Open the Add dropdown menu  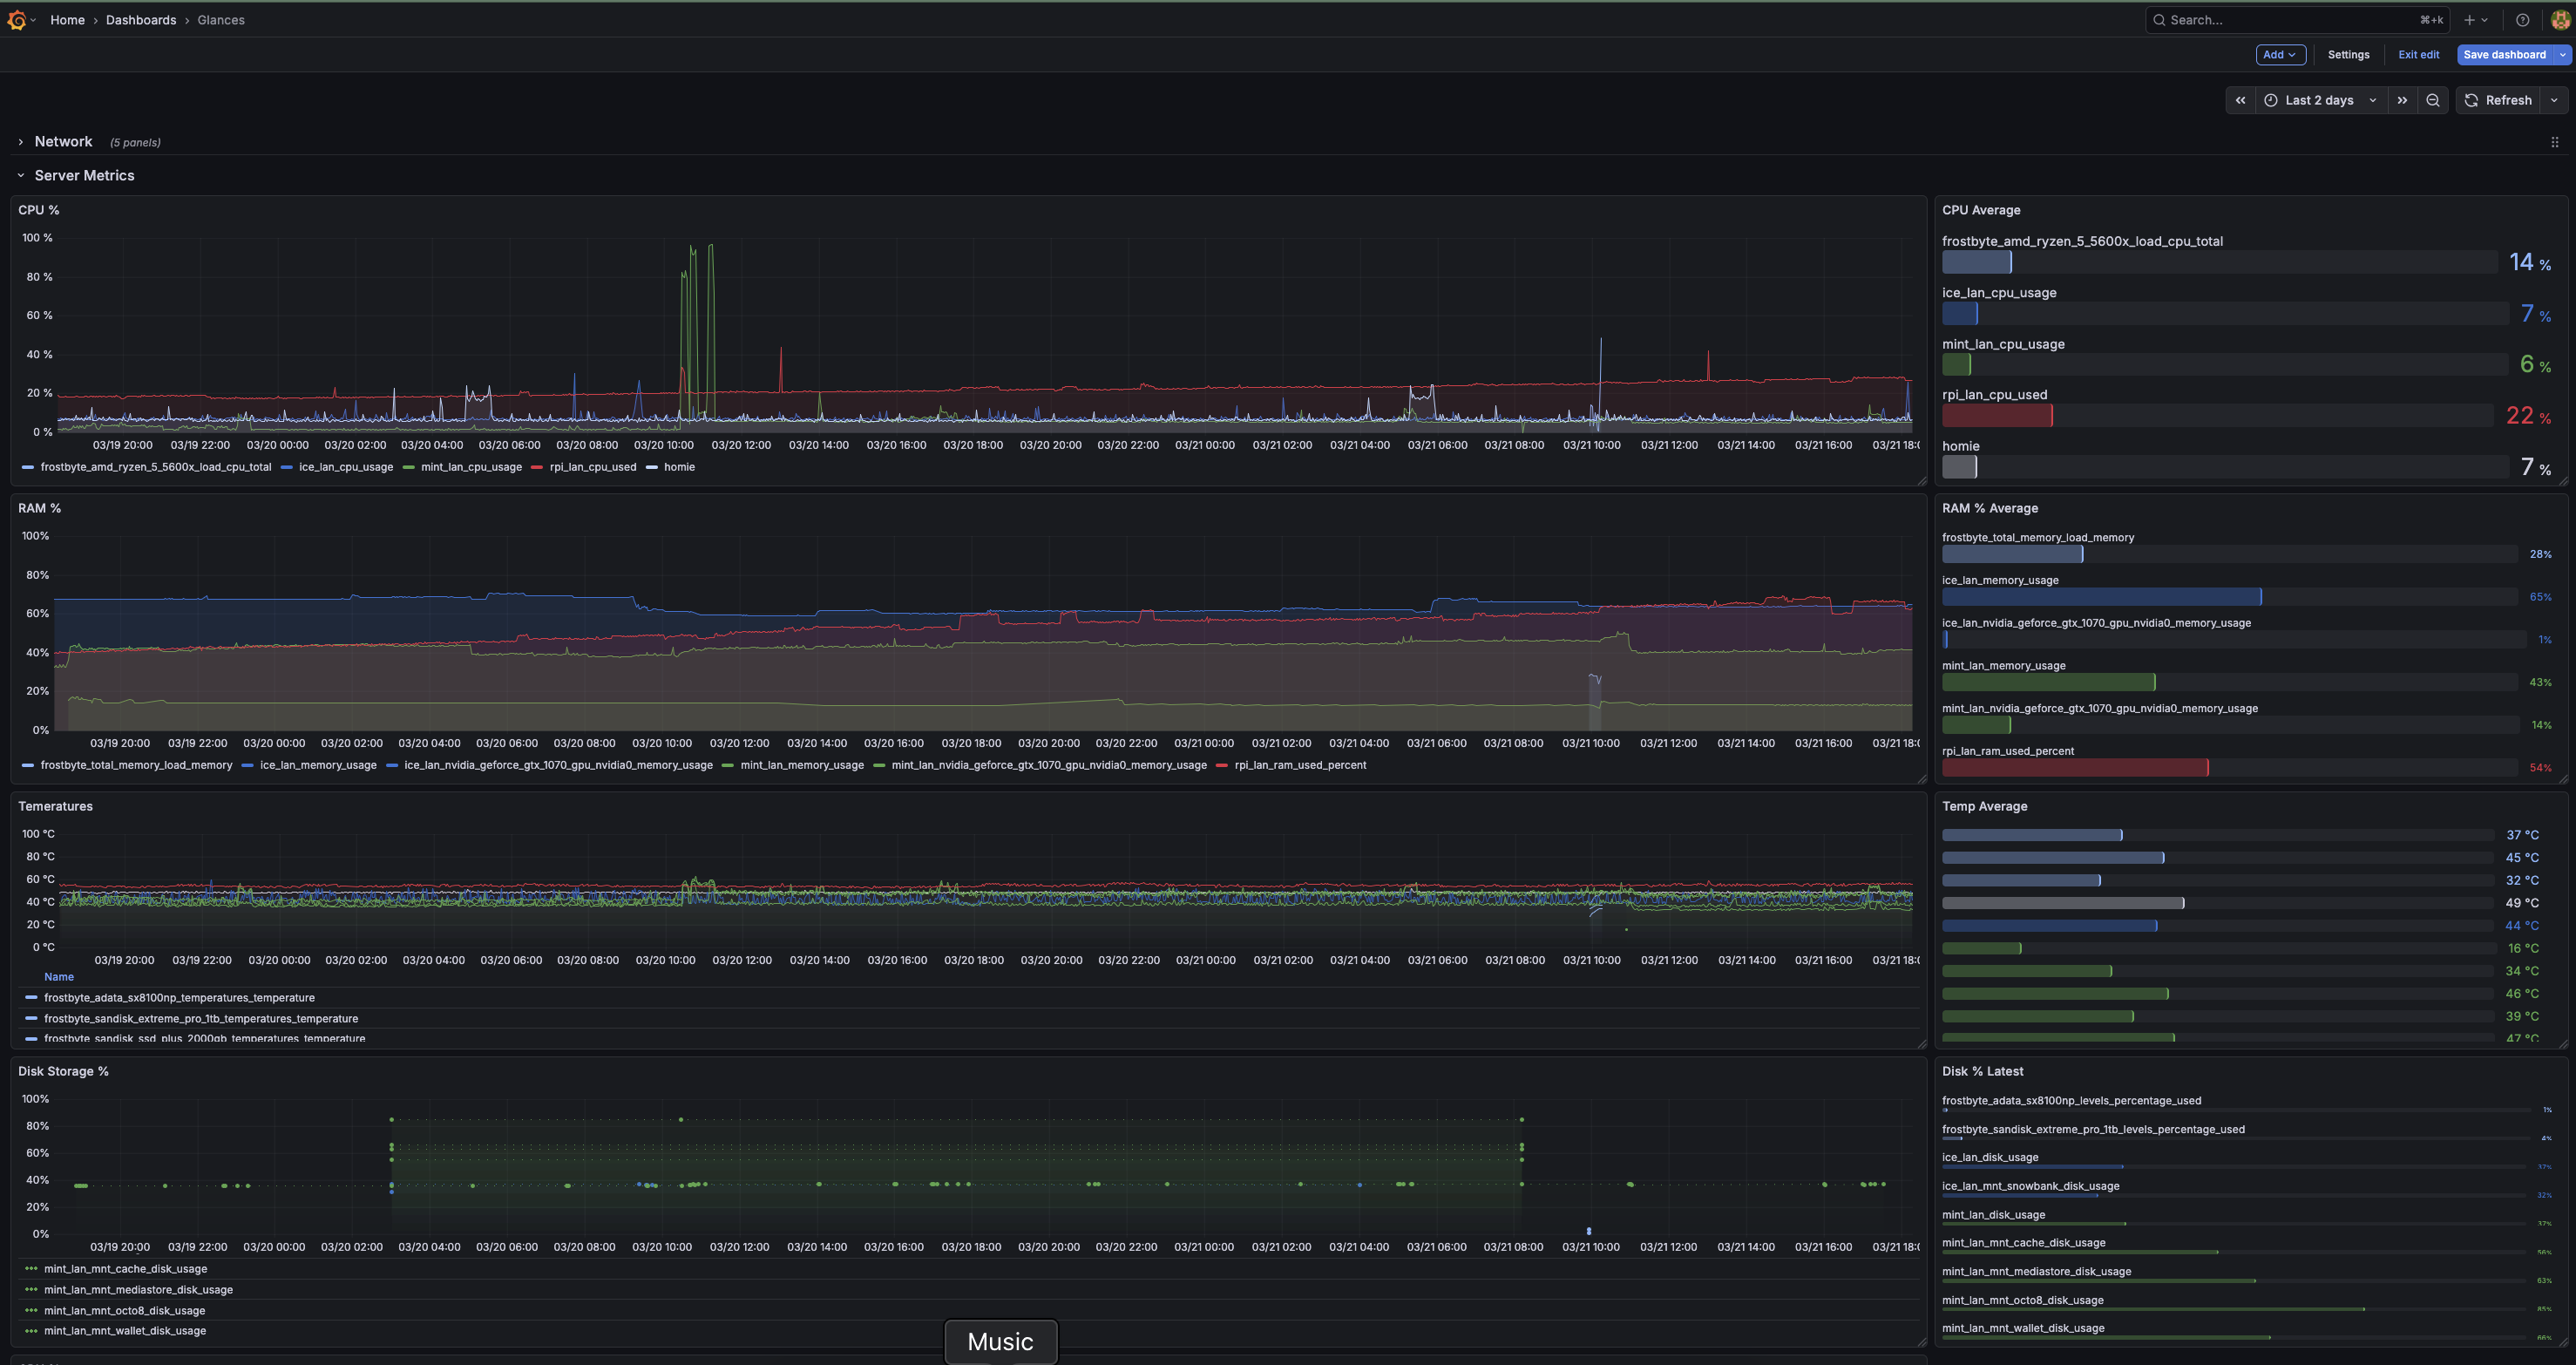point(2280,55)
